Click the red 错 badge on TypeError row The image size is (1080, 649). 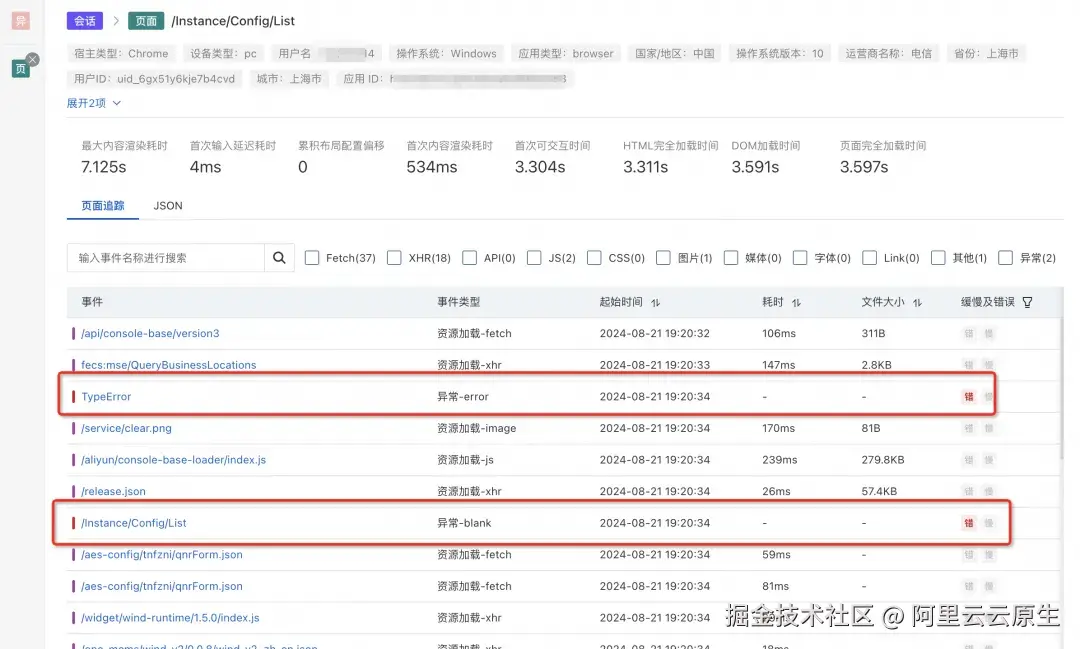click(968, 396)
